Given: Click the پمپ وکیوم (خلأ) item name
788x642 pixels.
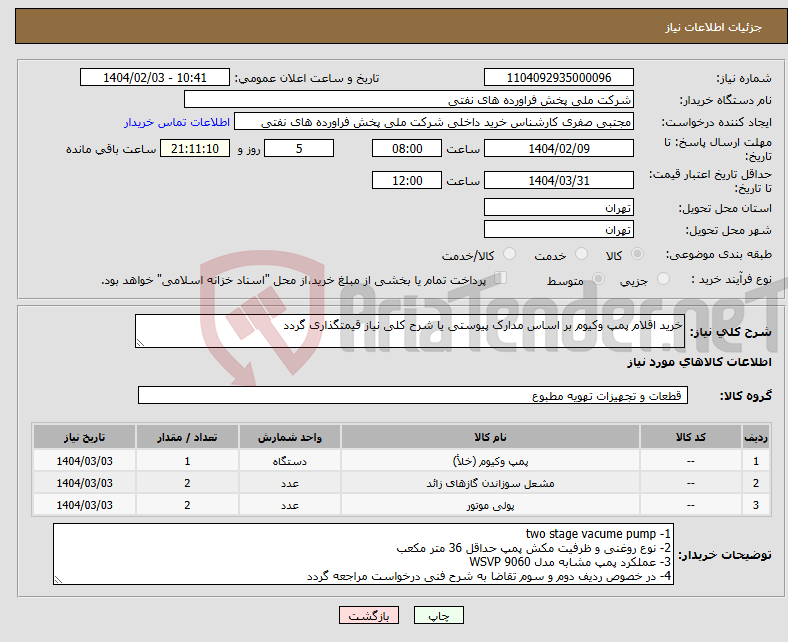Looking at the screenshot, I should pyautogui.click(x=490, y=461).
